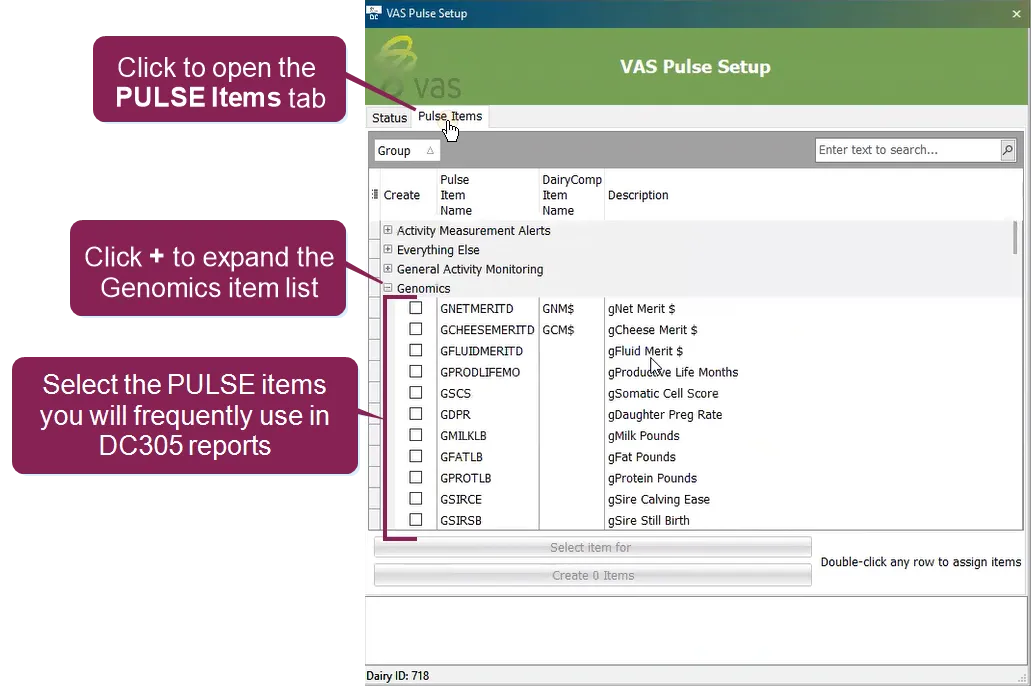Open the Pulse Items tab
1031x686 pixels.
click(450, 116)
